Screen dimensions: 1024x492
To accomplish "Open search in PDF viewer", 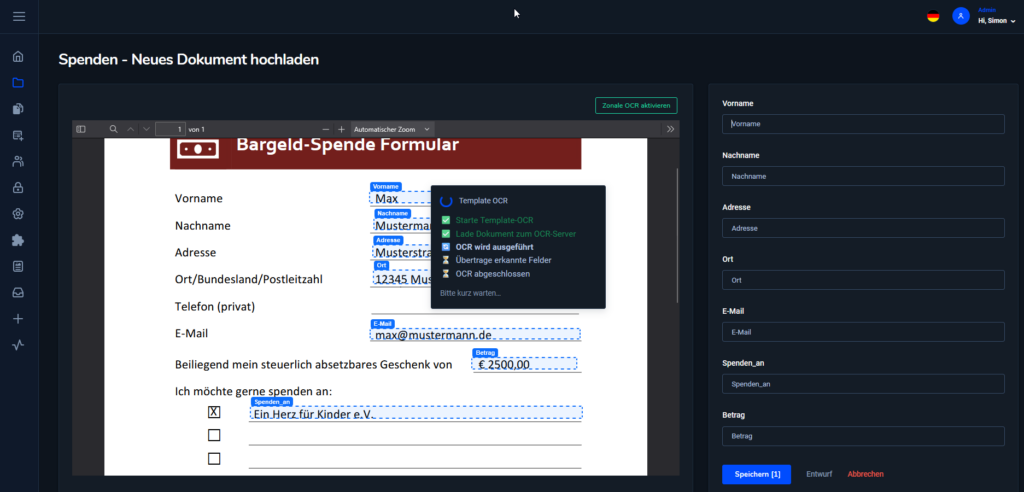I will [114, 129].
